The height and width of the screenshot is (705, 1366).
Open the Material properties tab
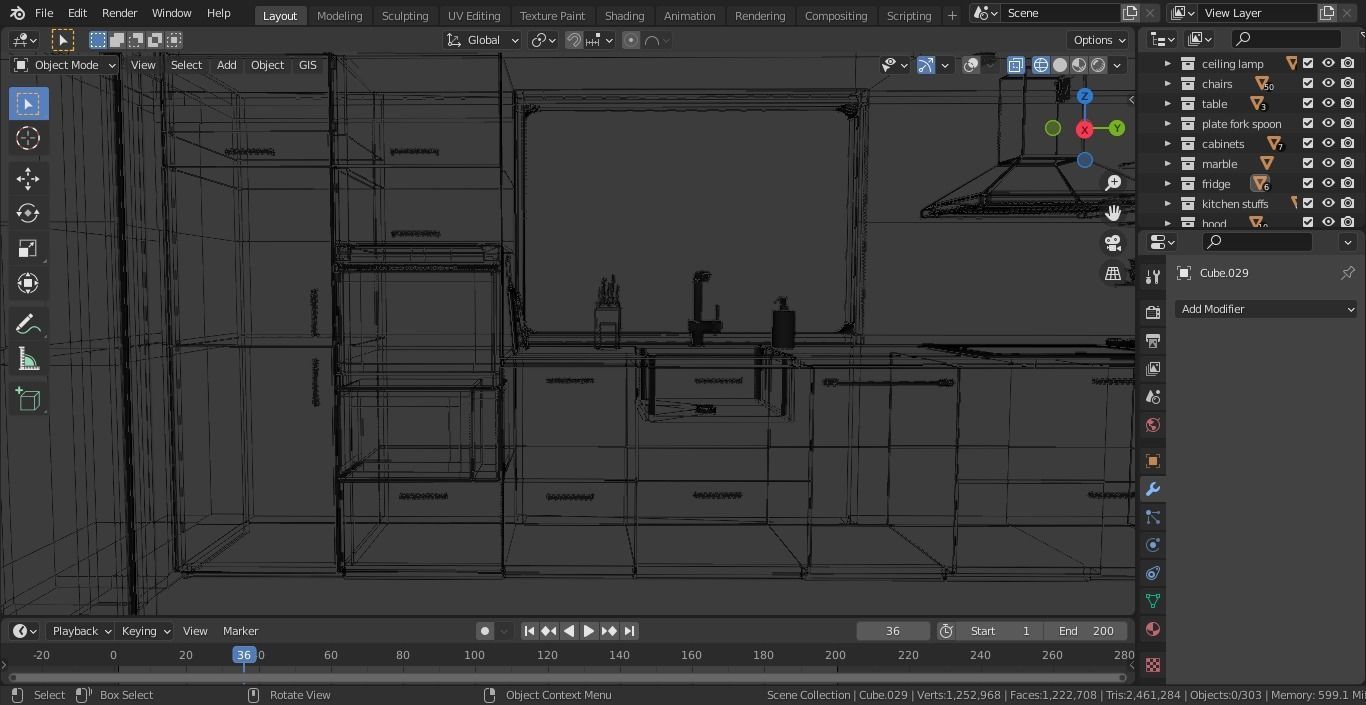coord(1153,629)
